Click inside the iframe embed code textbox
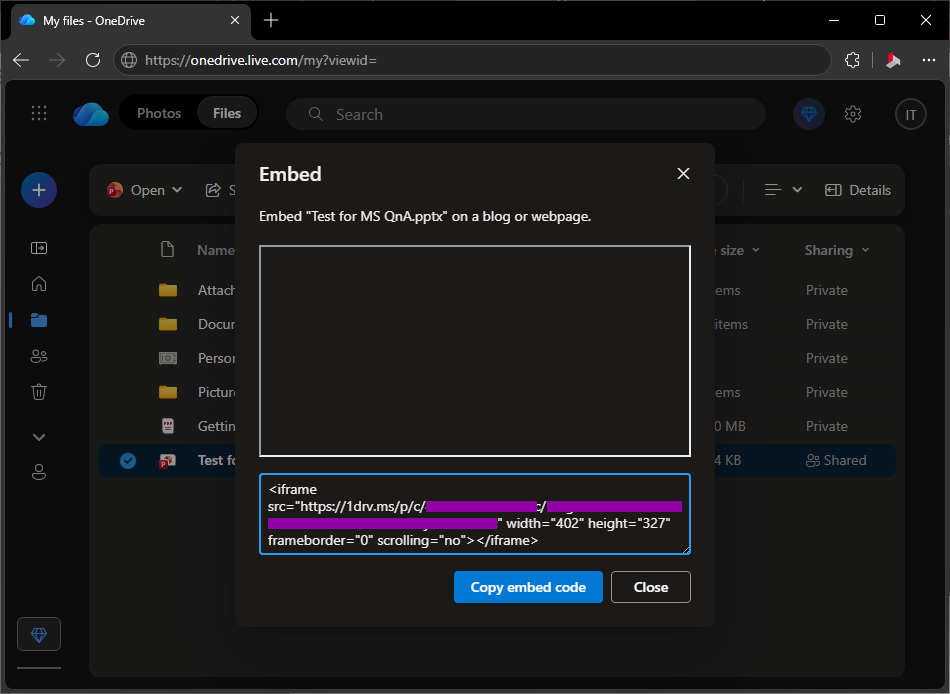The height and width of the screenshot is (694, 950). [475, 514]
